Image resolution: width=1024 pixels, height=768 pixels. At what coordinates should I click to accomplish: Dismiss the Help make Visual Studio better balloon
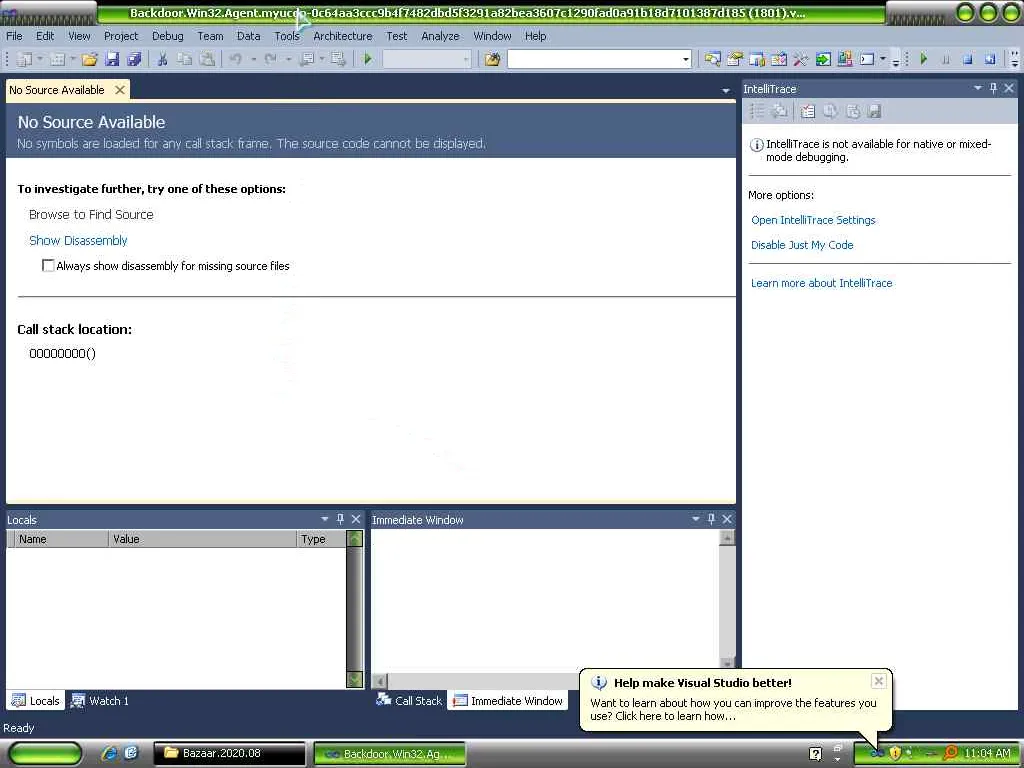click(x=879, y=681)
